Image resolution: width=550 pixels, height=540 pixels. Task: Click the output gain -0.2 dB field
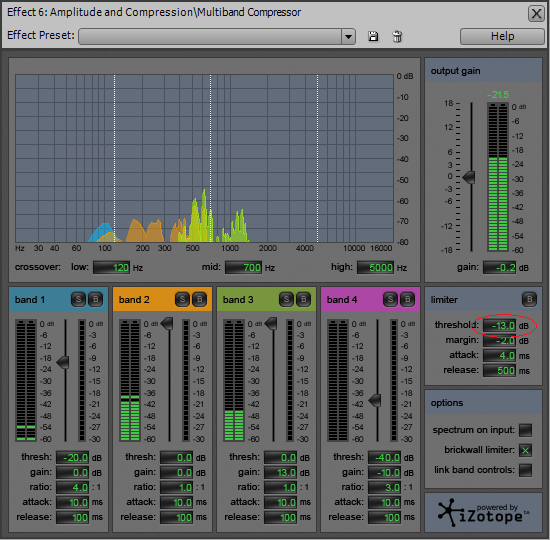(499, 268)
